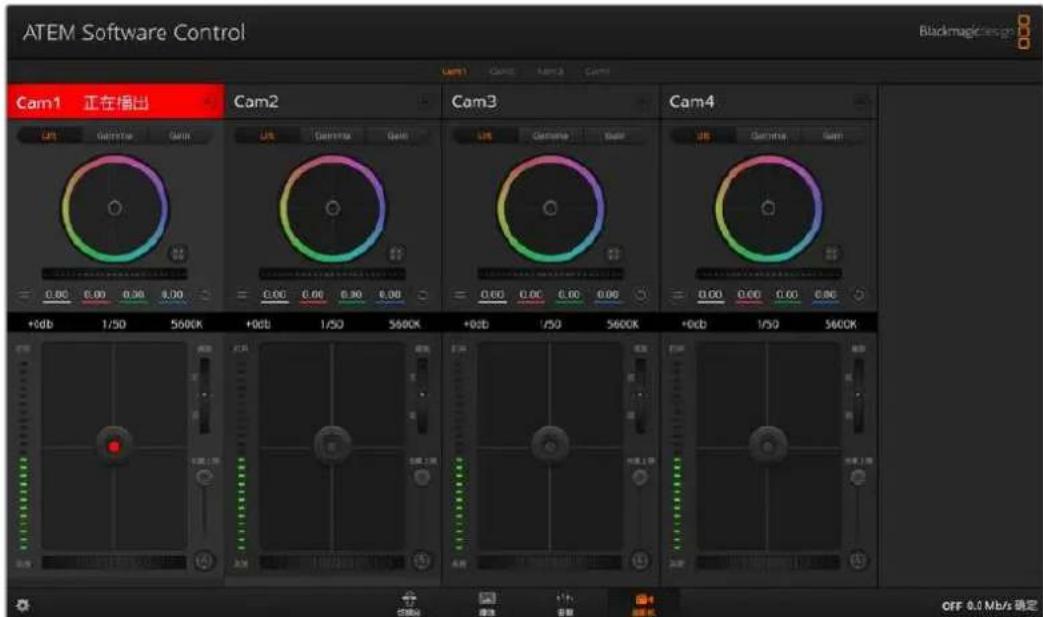Image resolution: width=1043 pixels, height=617 pixels.
Task: Click Cam1 color wheel reset grid icon
Action: tap(178, 253)
